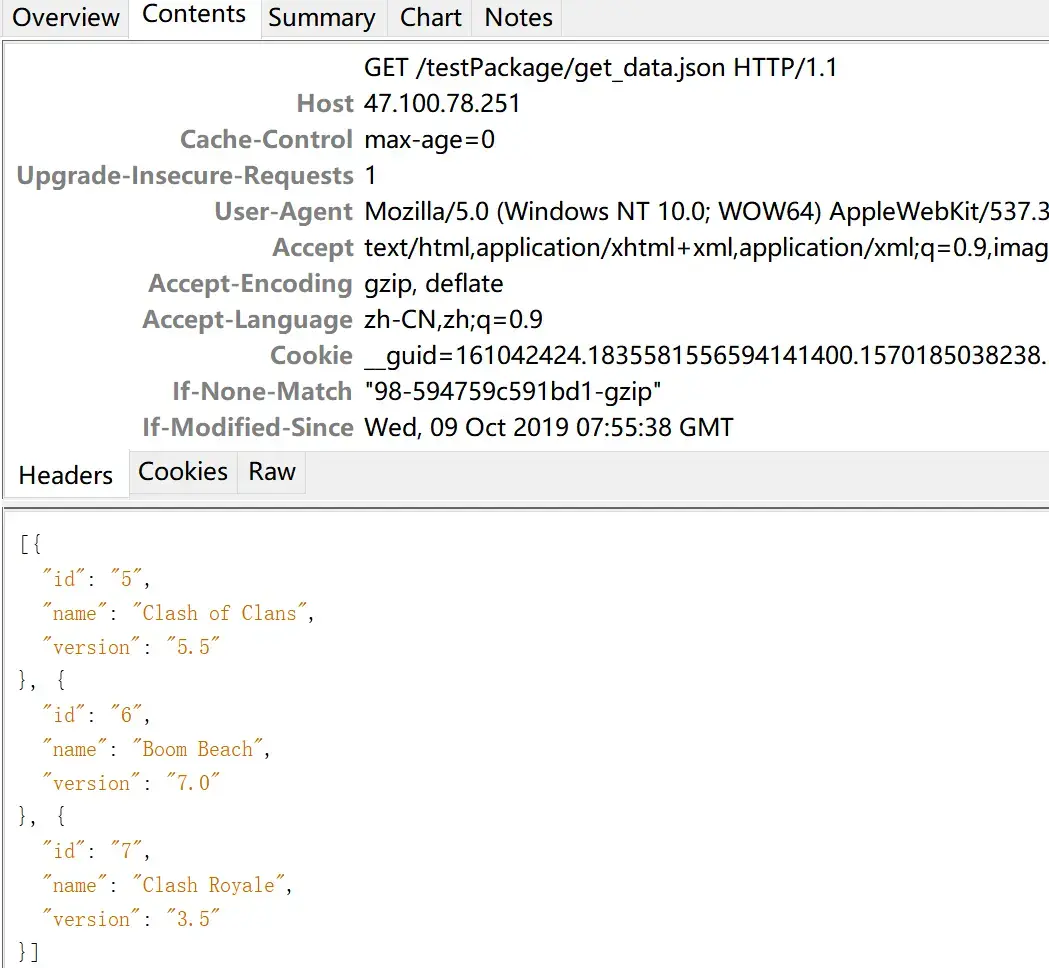Screen dimensions: 1049x968
Task: Click the text/html,application/xhtml+xml accept value
Action: [x=706, y=248]
